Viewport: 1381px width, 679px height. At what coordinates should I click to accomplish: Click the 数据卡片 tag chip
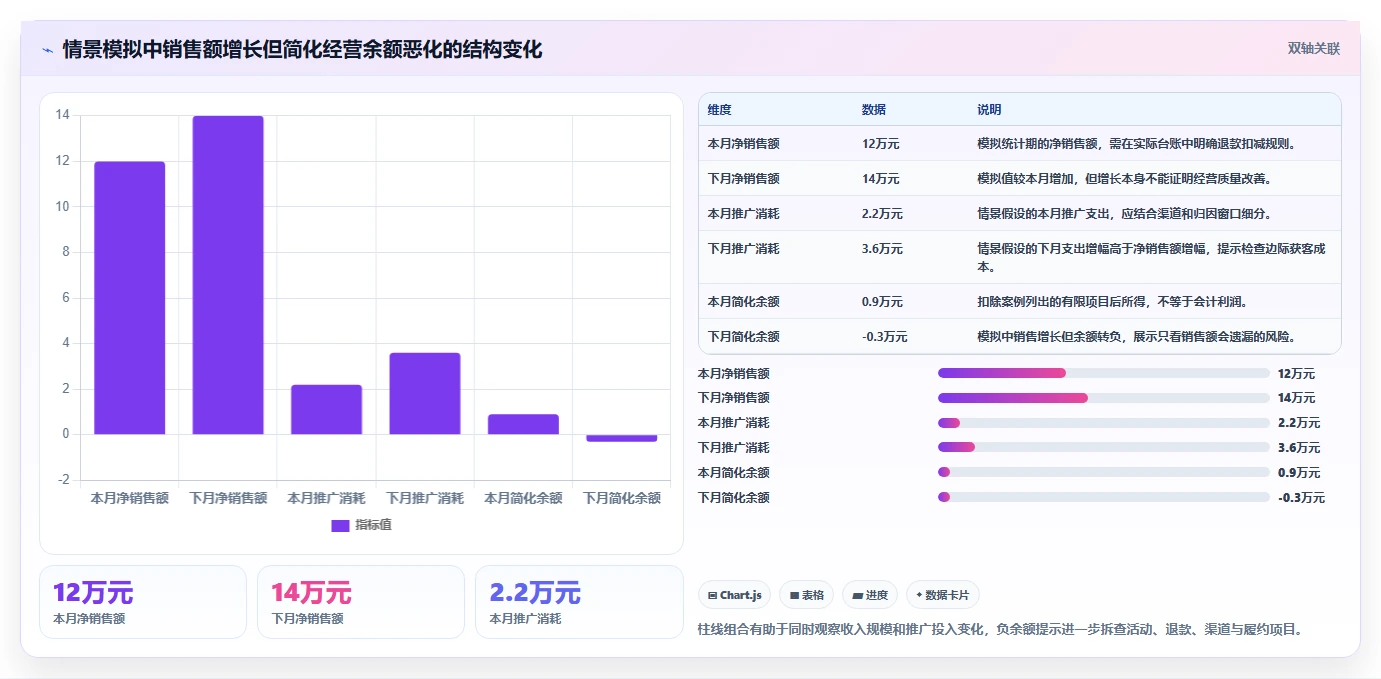point(943,595)
